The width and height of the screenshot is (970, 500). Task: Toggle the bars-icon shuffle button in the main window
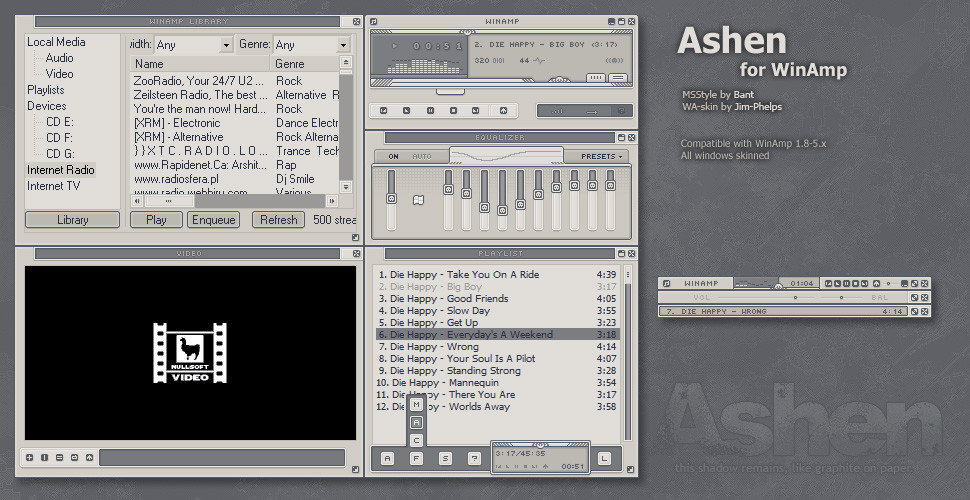[557, 111]
